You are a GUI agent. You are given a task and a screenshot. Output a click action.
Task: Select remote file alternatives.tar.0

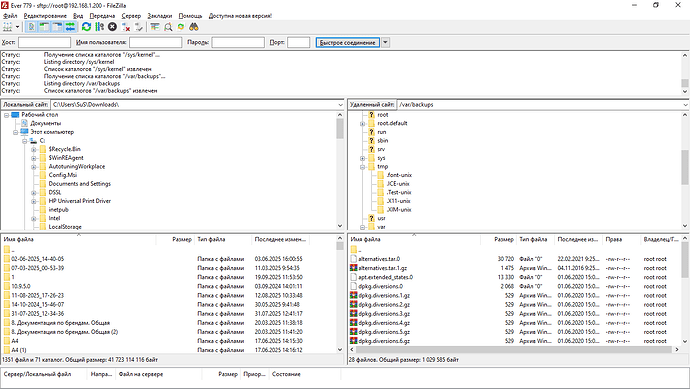[x=379, y=259]
